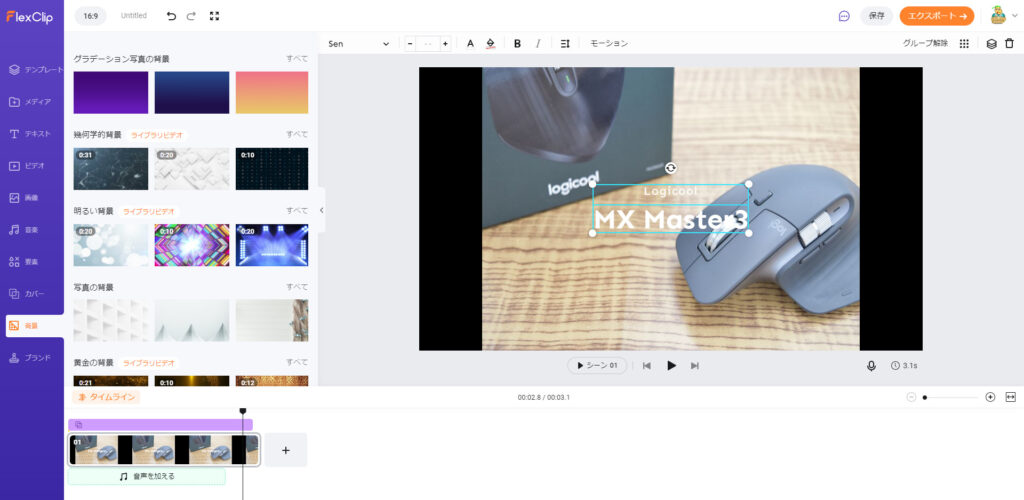Toggle italic formatting

point(538,44)
